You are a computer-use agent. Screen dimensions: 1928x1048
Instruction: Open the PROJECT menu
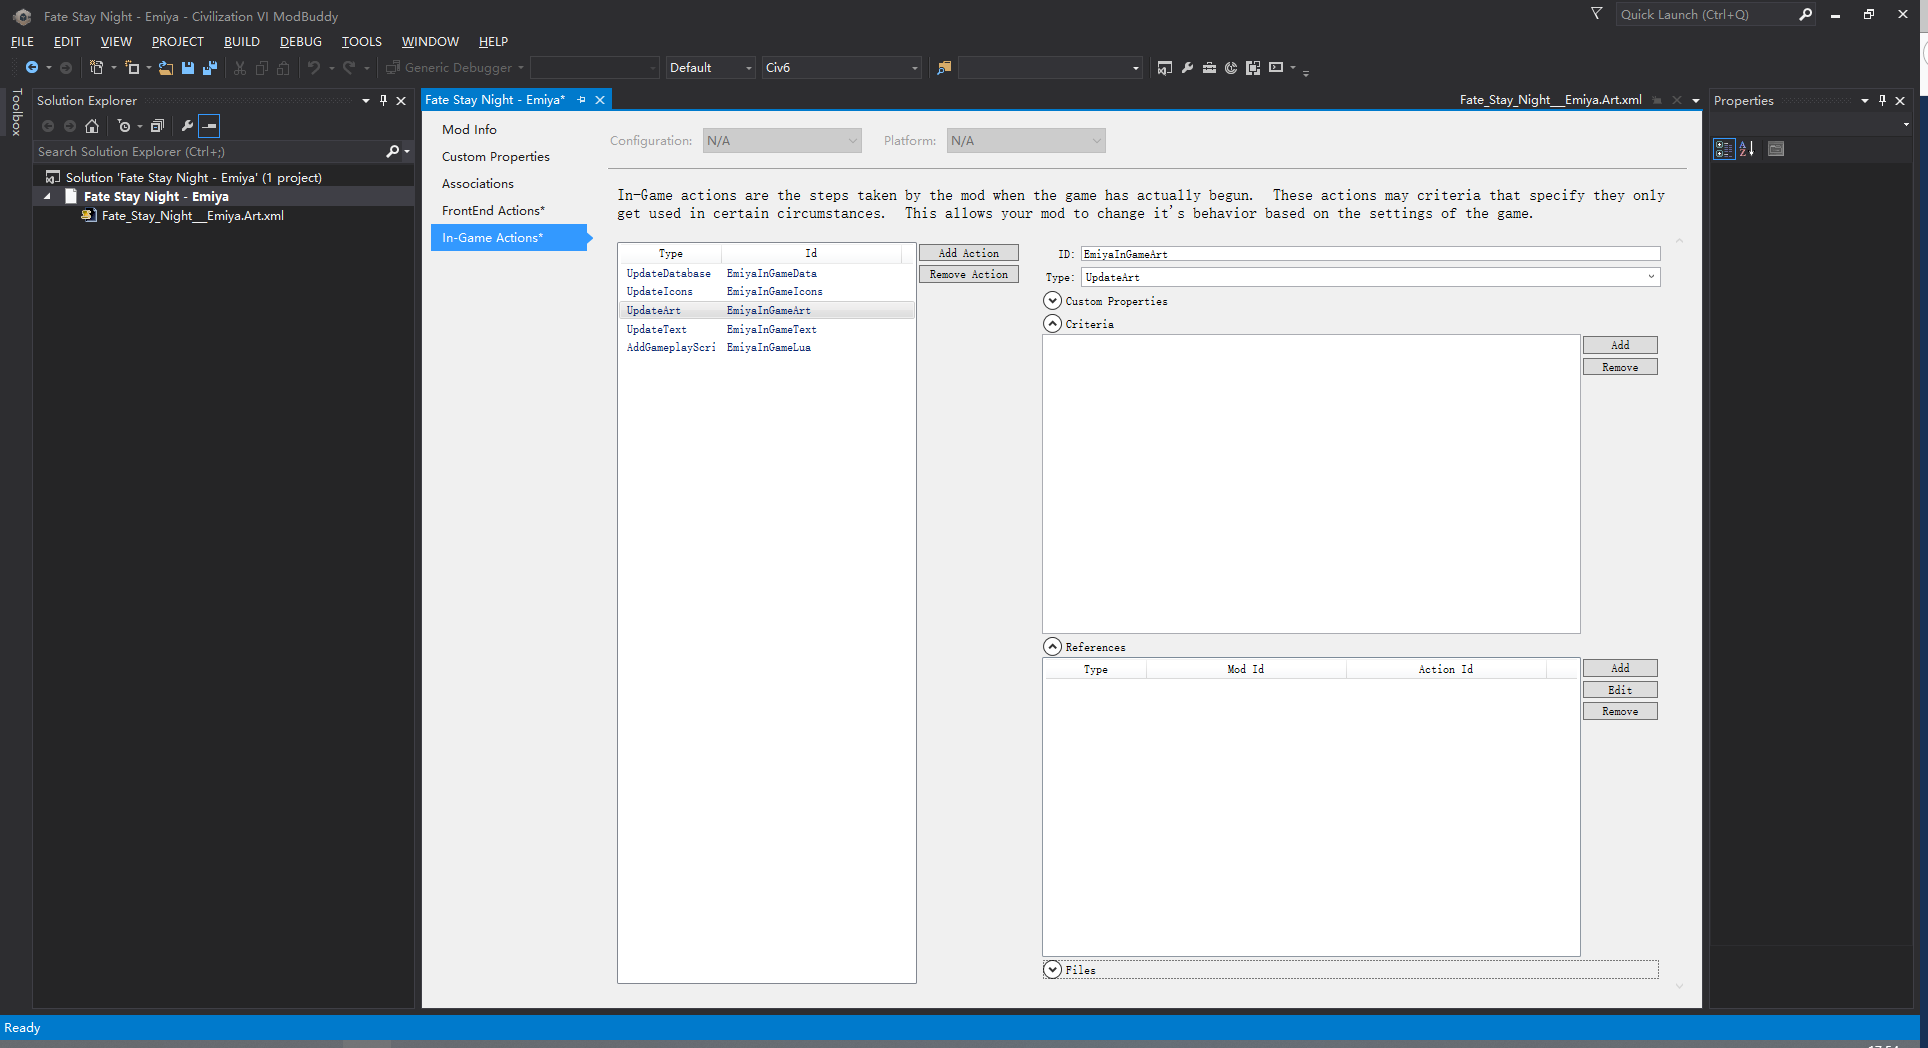pyautogui.click(x=177, y=42)
